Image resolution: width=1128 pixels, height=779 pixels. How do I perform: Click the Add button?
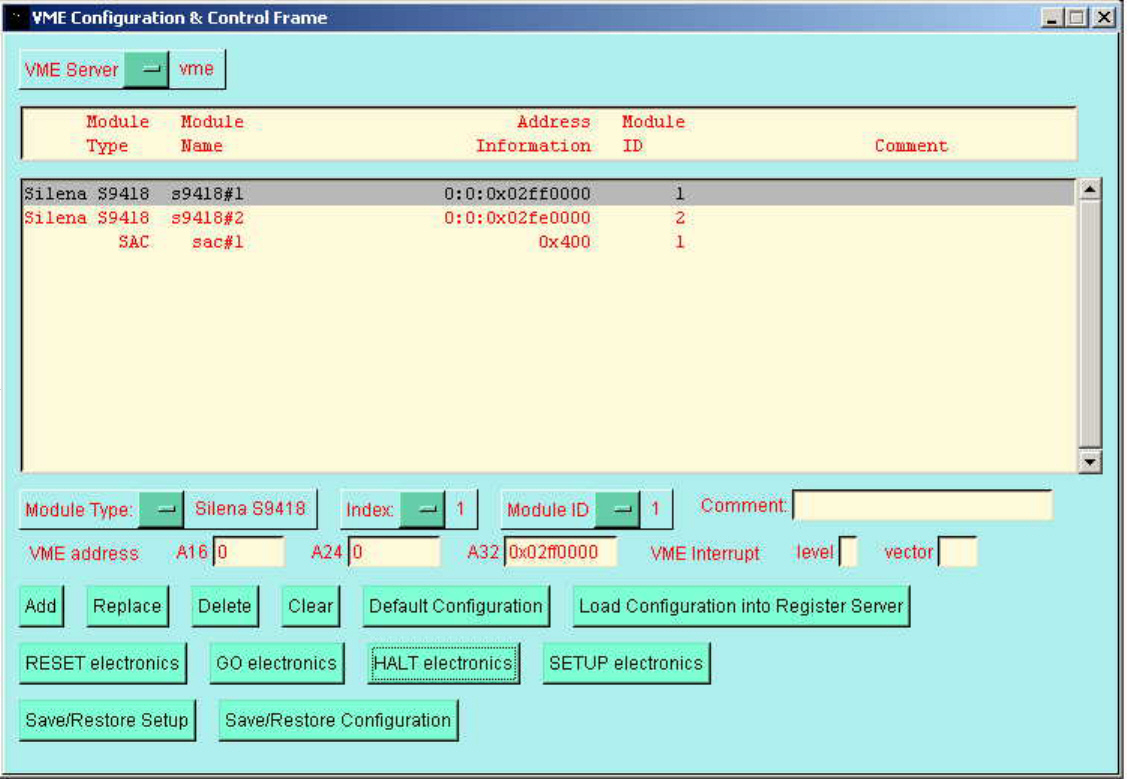pos(41,606)
